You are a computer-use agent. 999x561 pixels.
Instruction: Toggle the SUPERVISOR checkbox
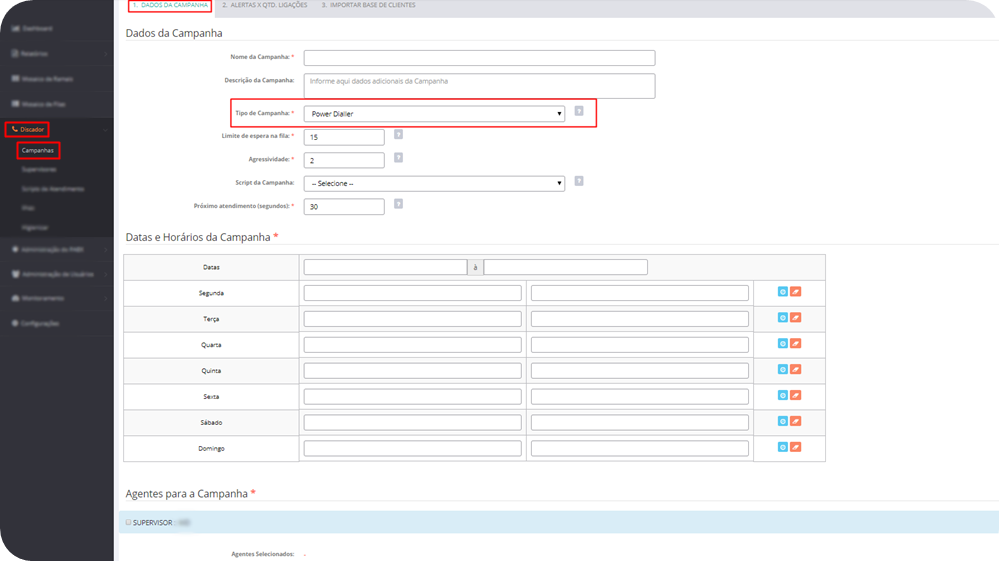129,522
